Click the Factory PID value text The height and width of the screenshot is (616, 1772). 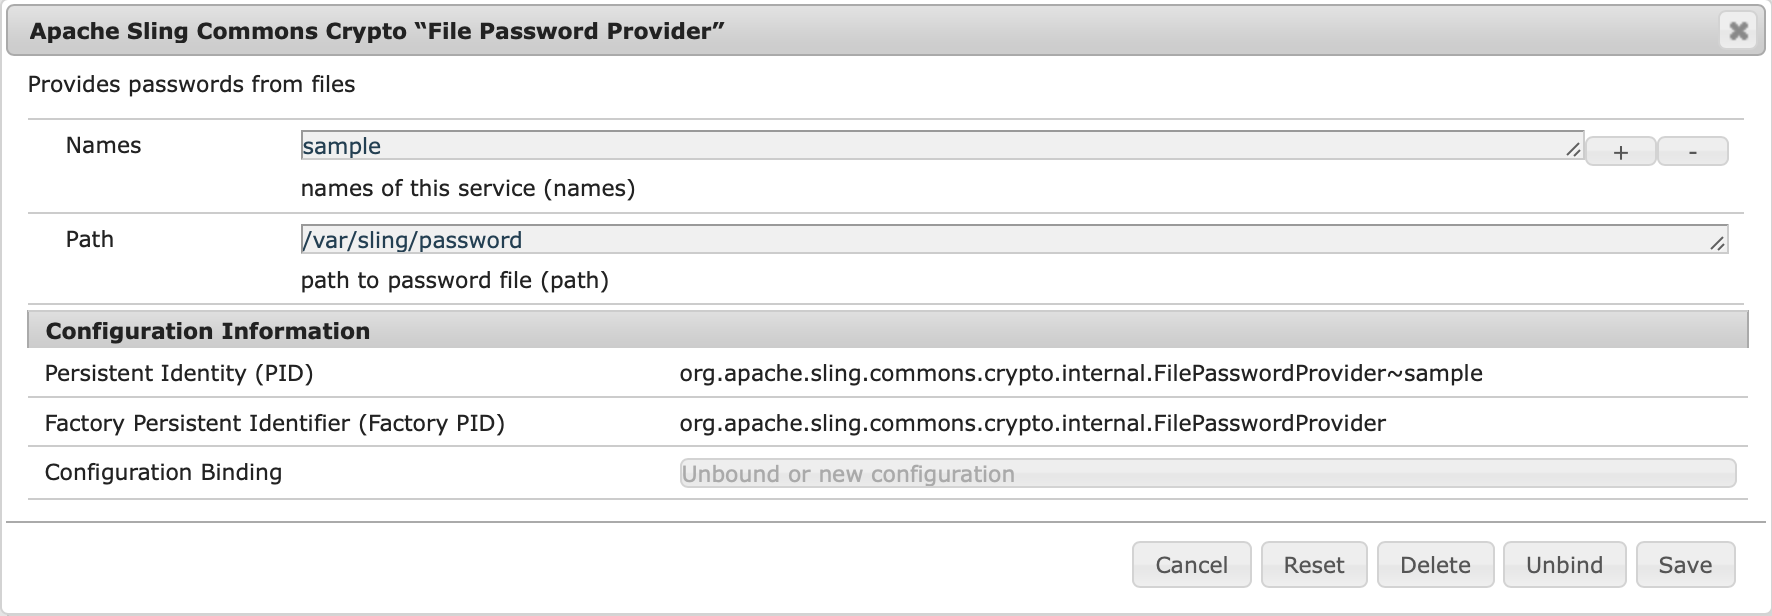point(1032,424)
